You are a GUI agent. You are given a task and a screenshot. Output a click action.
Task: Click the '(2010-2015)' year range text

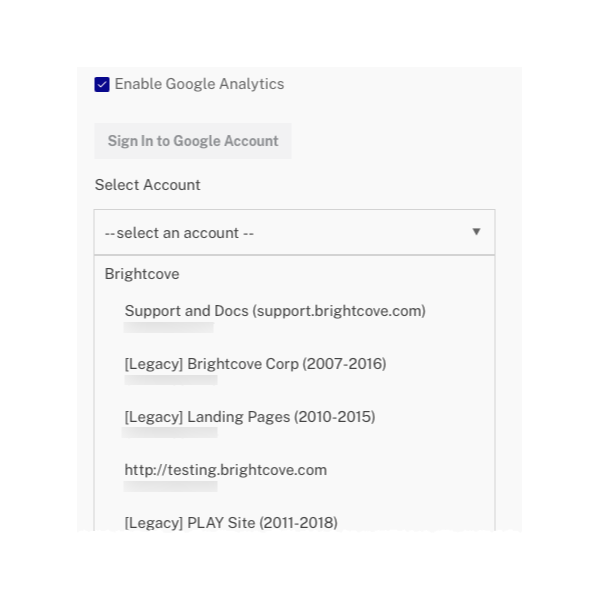335,417
